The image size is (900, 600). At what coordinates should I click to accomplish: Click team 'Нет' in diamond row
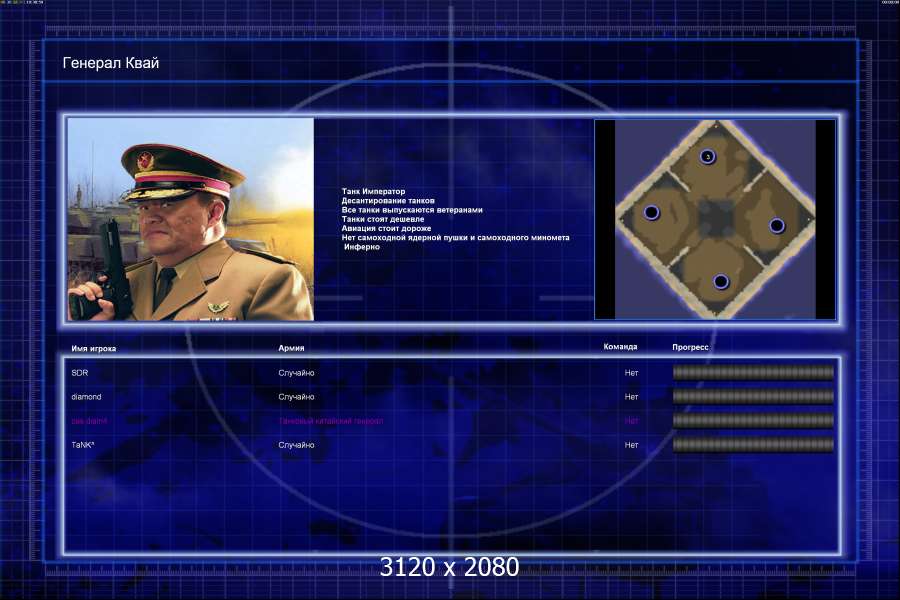tap(631, 397)
